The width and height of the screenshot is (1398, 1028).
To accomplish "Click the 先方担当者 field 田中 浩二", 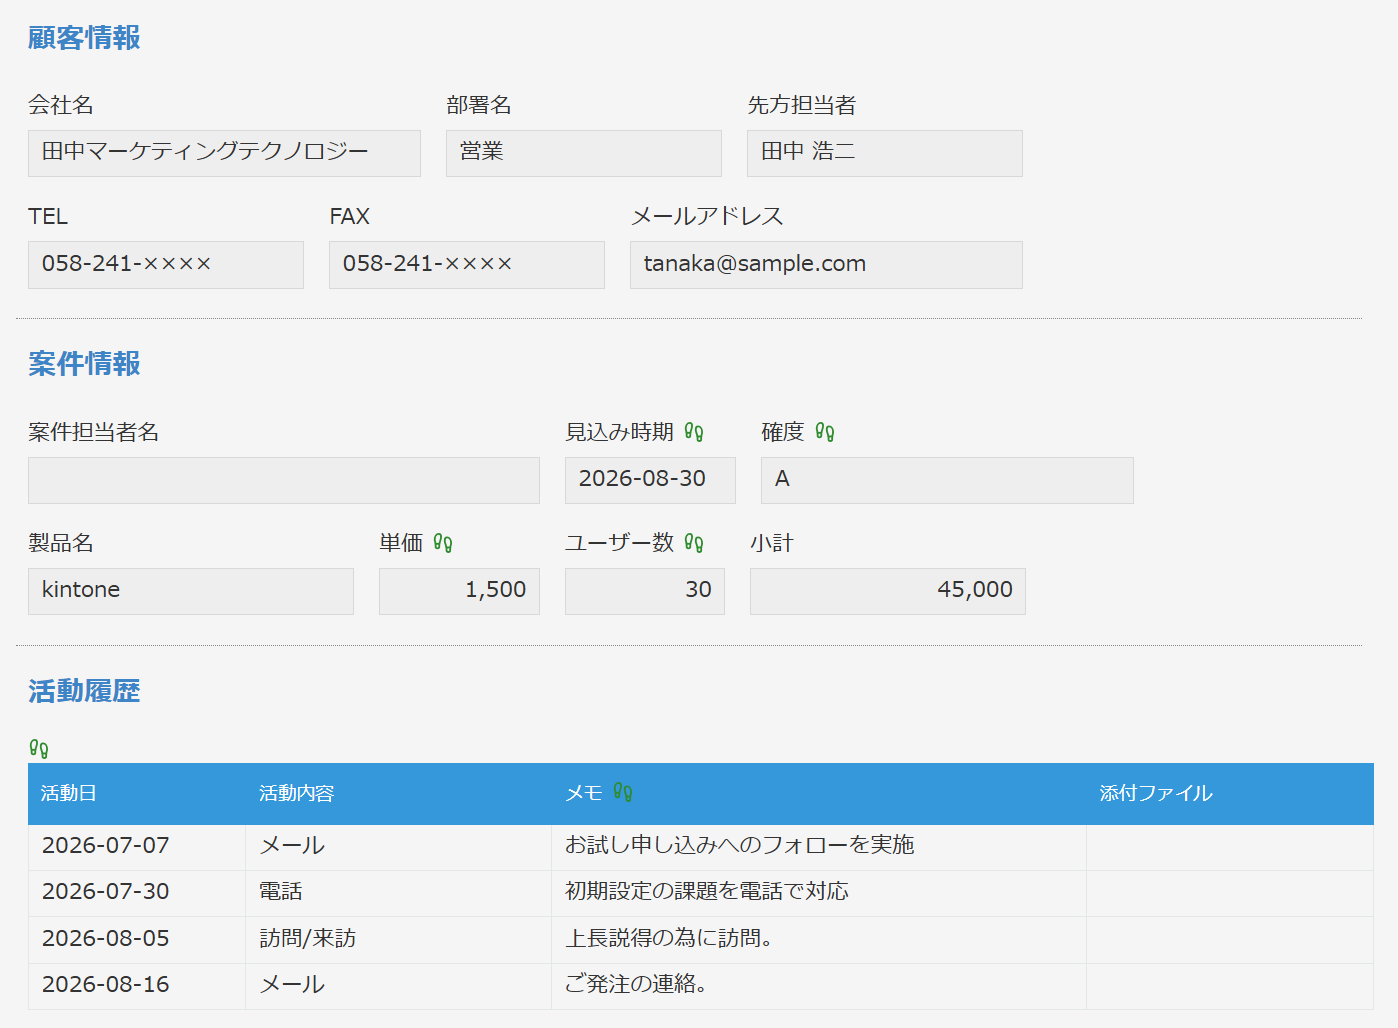I will 885,153.
